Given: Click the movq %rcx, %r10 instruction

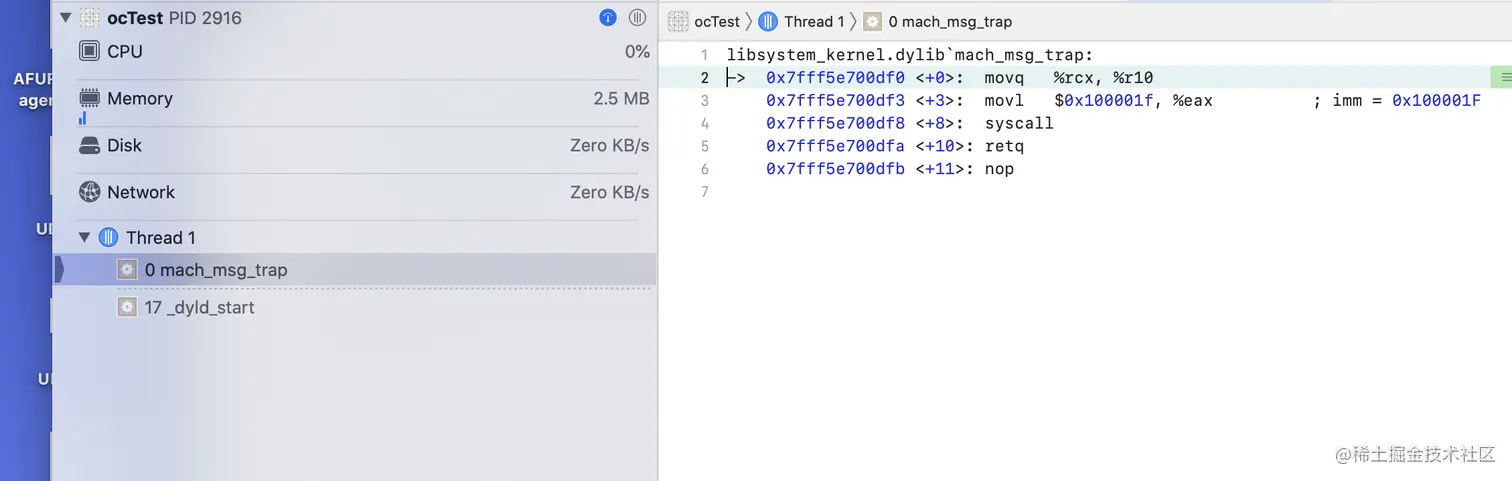Looking at the screenshot, I should [1069, 78].
